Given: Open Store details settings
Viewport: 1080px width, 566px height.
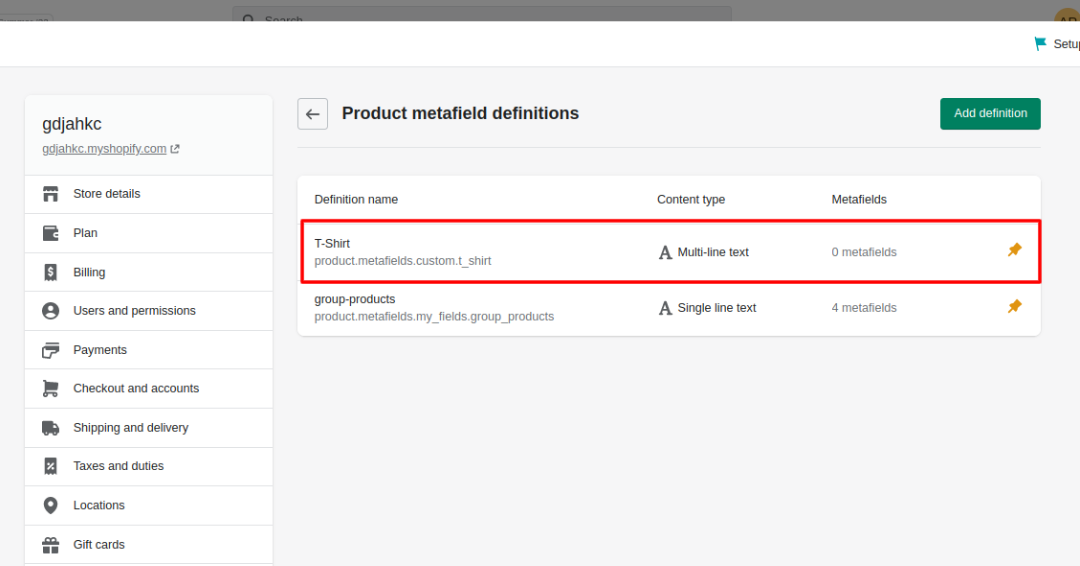Looking at the screenshot, I should 149,194.
